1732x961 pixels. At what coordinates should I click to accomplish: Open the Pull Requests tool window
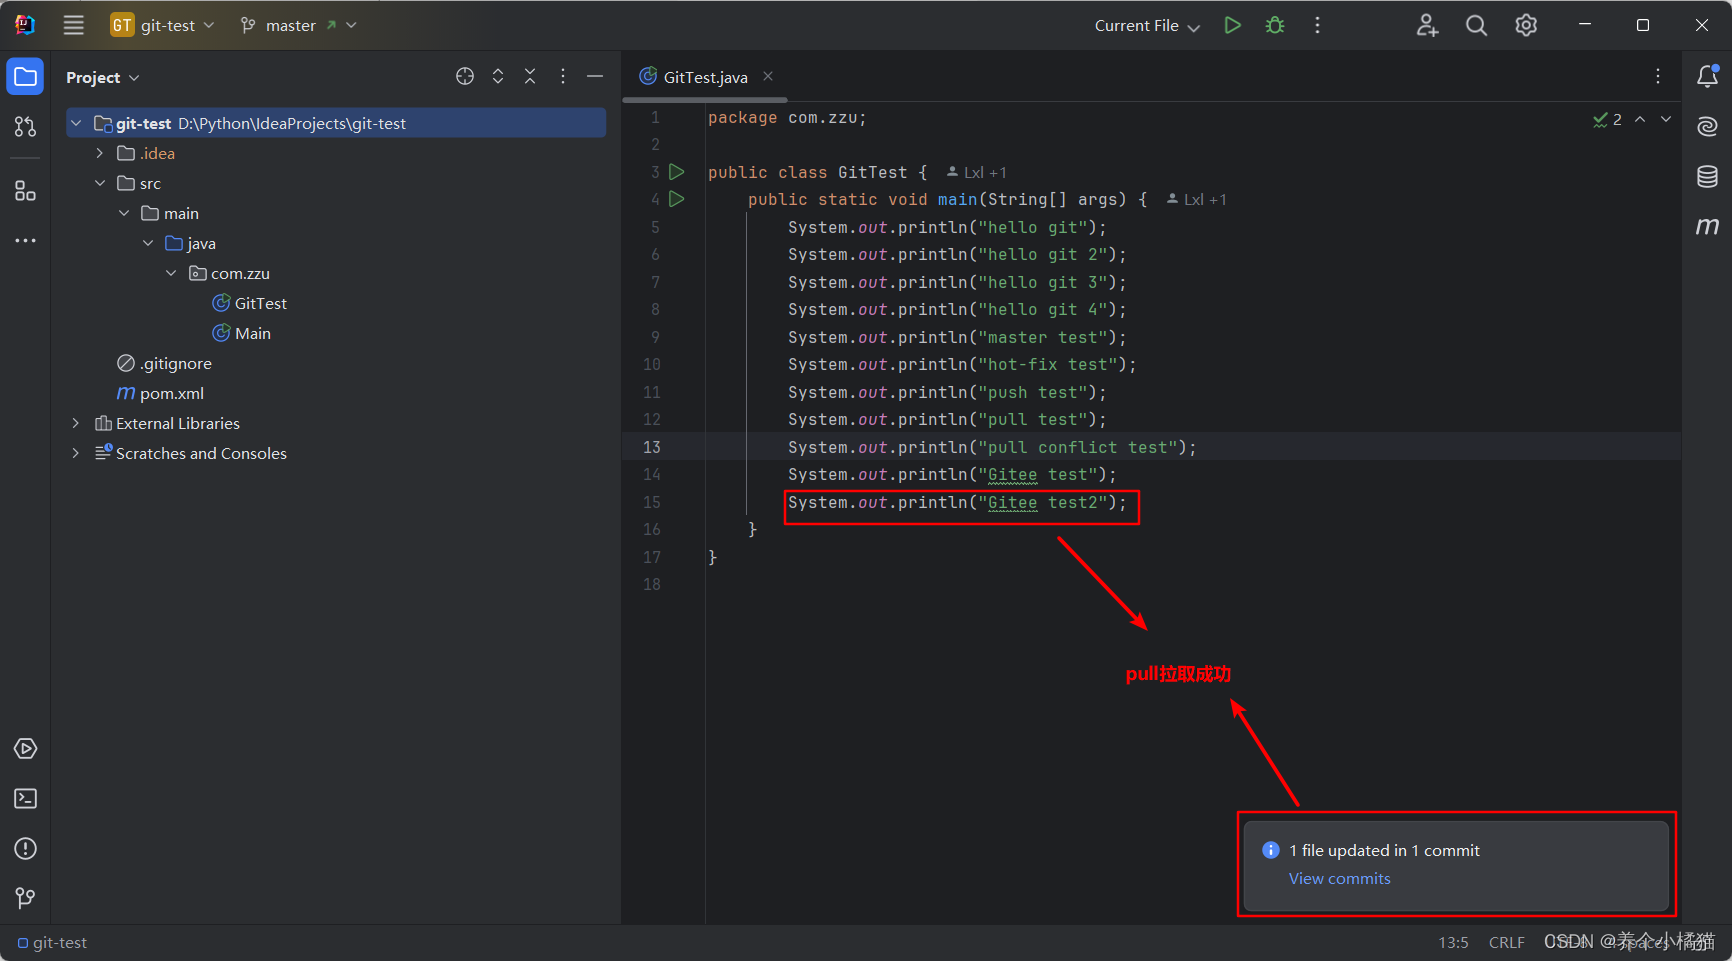[25, 127]
